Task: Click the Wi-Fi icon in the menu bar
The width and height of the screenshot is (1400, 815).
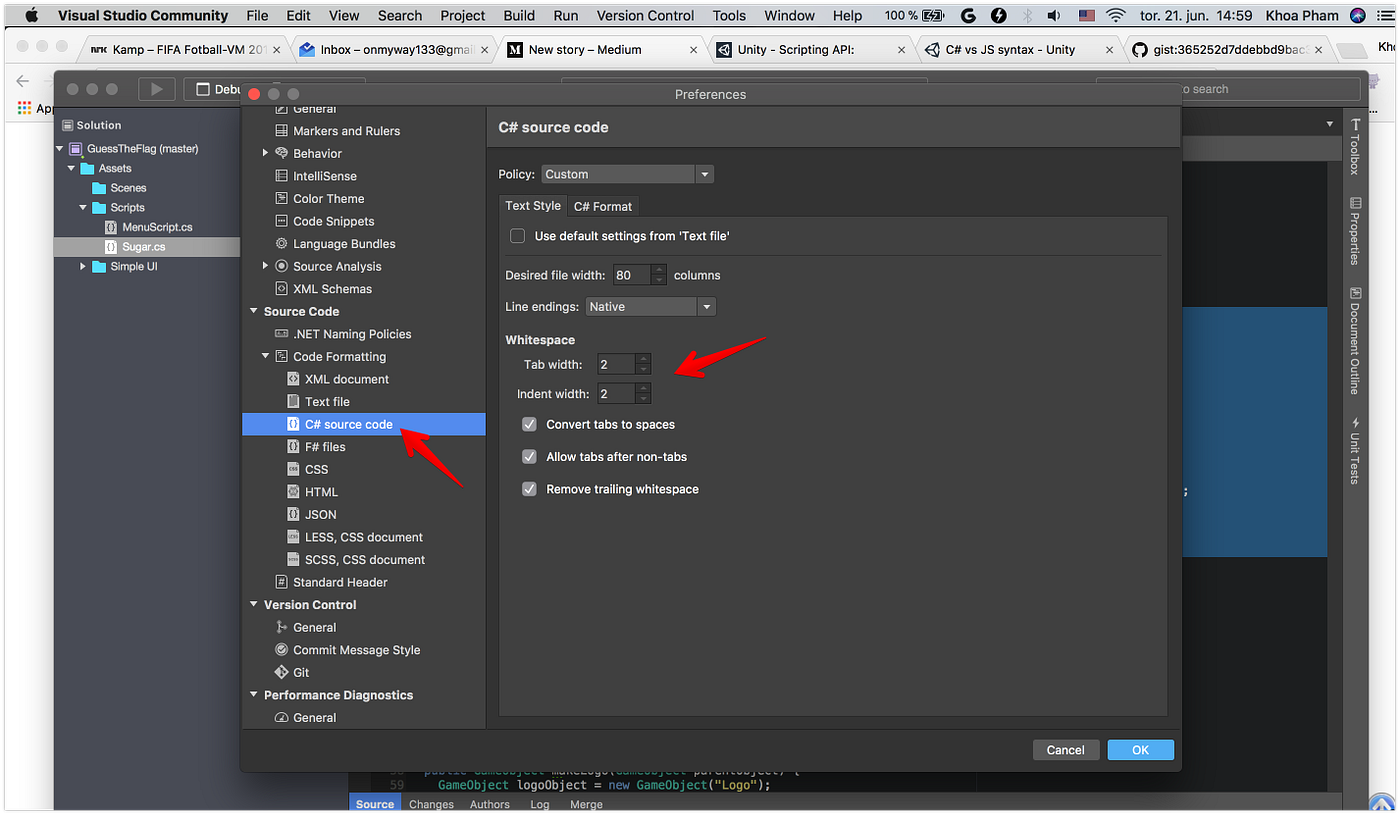Action: tap(1115, 14)
